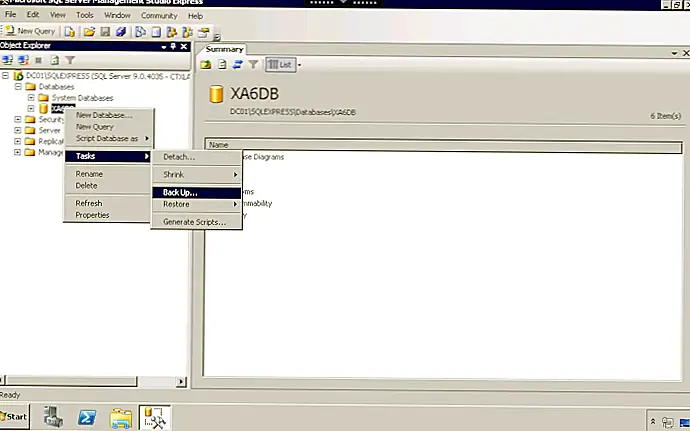
Task: Click Synchronize arrows icon in Summary toolbar
Action: pyautogui.click(x=237, y=65)
